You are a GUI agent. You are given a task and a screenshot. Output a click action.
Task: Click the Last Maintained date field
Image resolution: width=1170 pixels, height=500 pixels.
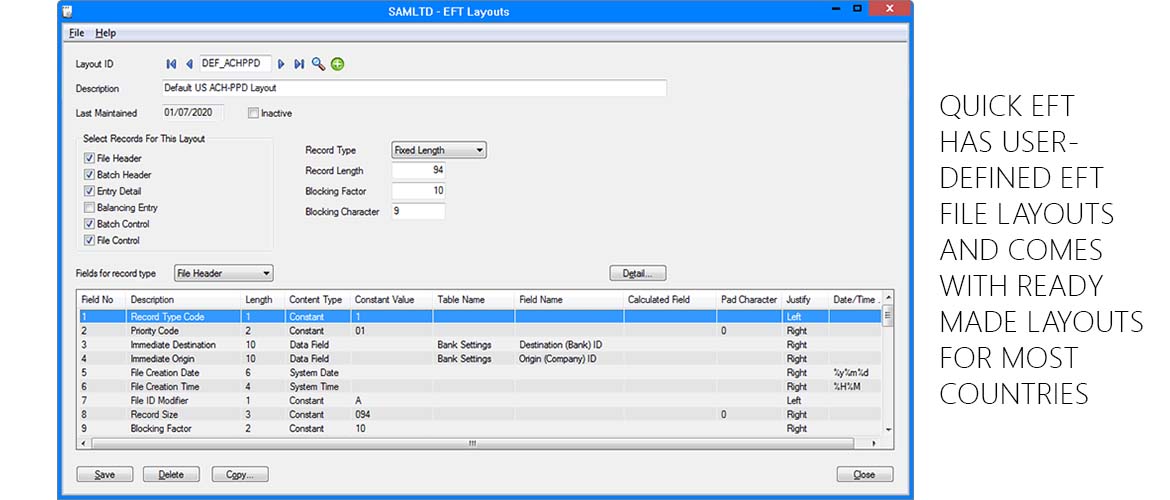[193, 113]
